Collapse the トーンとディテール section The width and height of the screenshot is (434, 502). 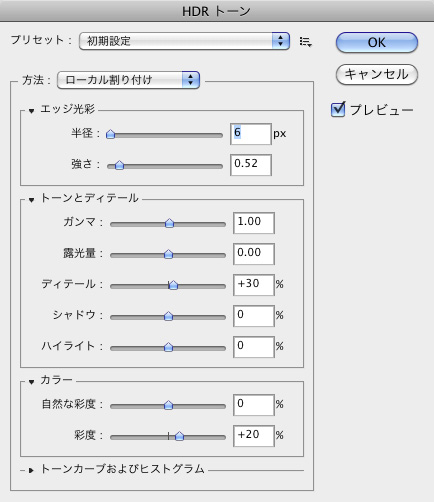point(31,200)
